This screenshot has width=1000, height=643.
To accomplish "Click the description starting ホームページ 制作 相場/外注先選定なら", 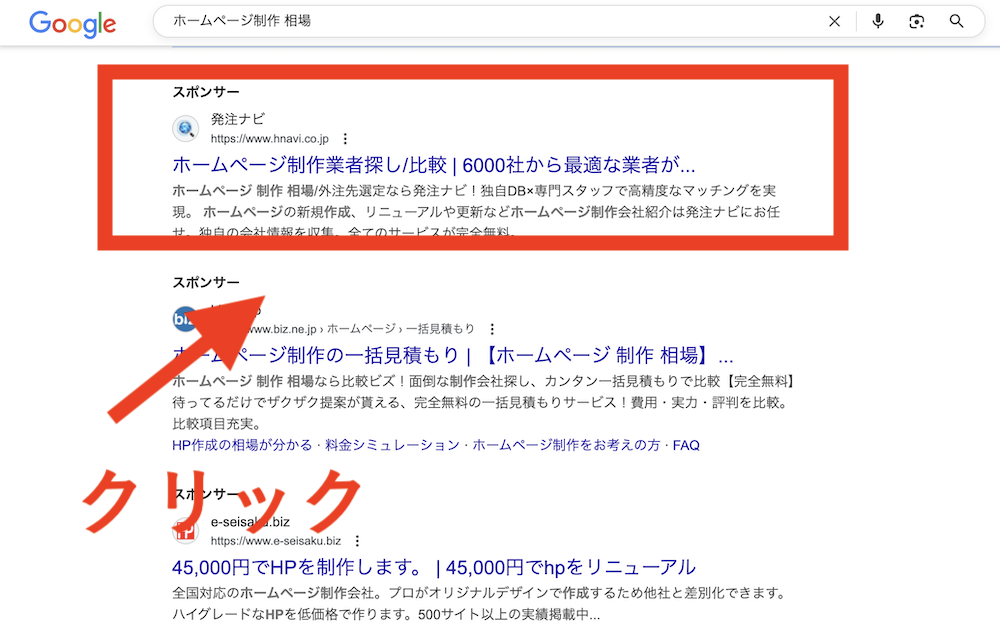I will pyautogui.click(x=476, y=211).
